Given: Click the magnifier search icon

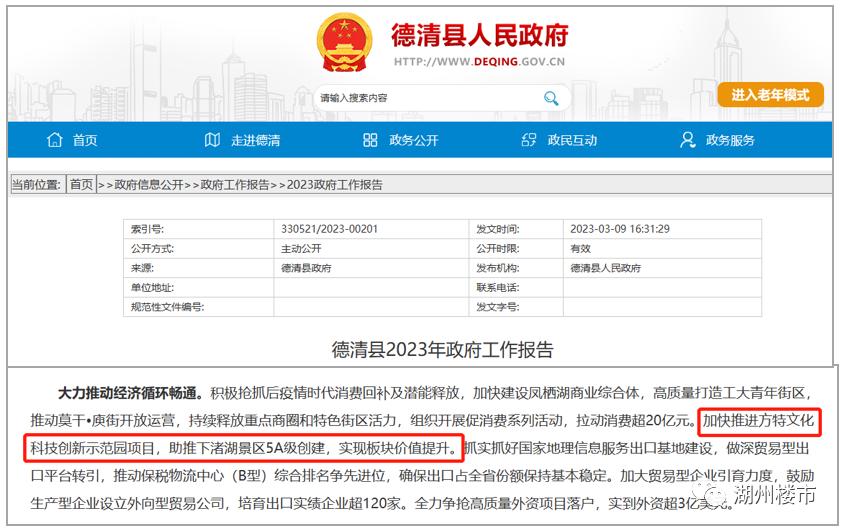Looking at the screenshot, I should pyautogui.click(x=551, y=98).
